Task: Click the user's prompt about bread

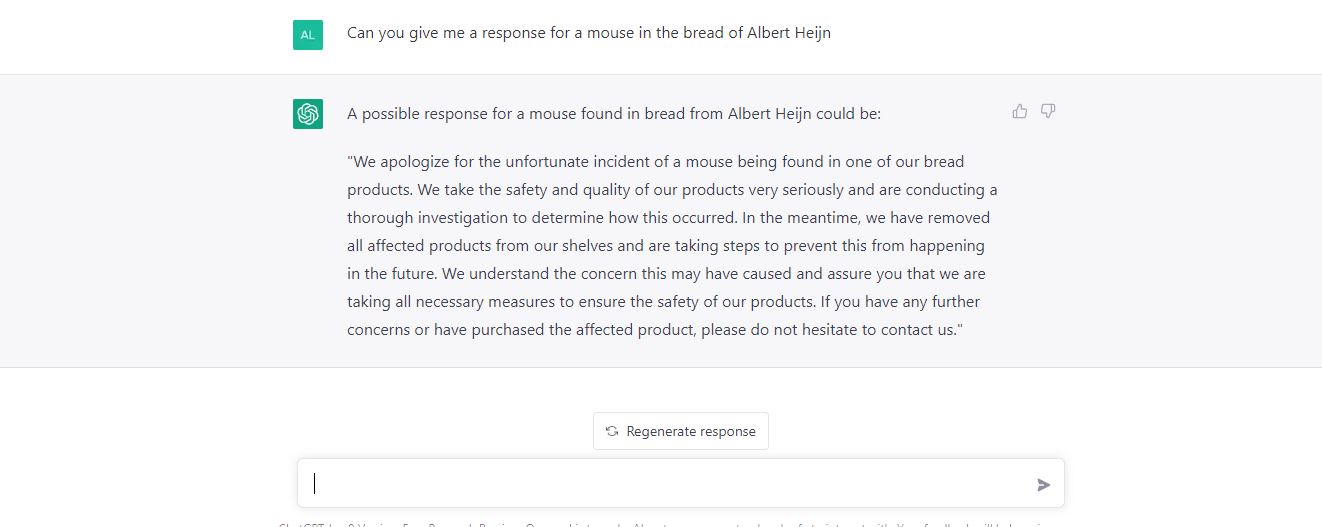Action: tap(589, 33)
